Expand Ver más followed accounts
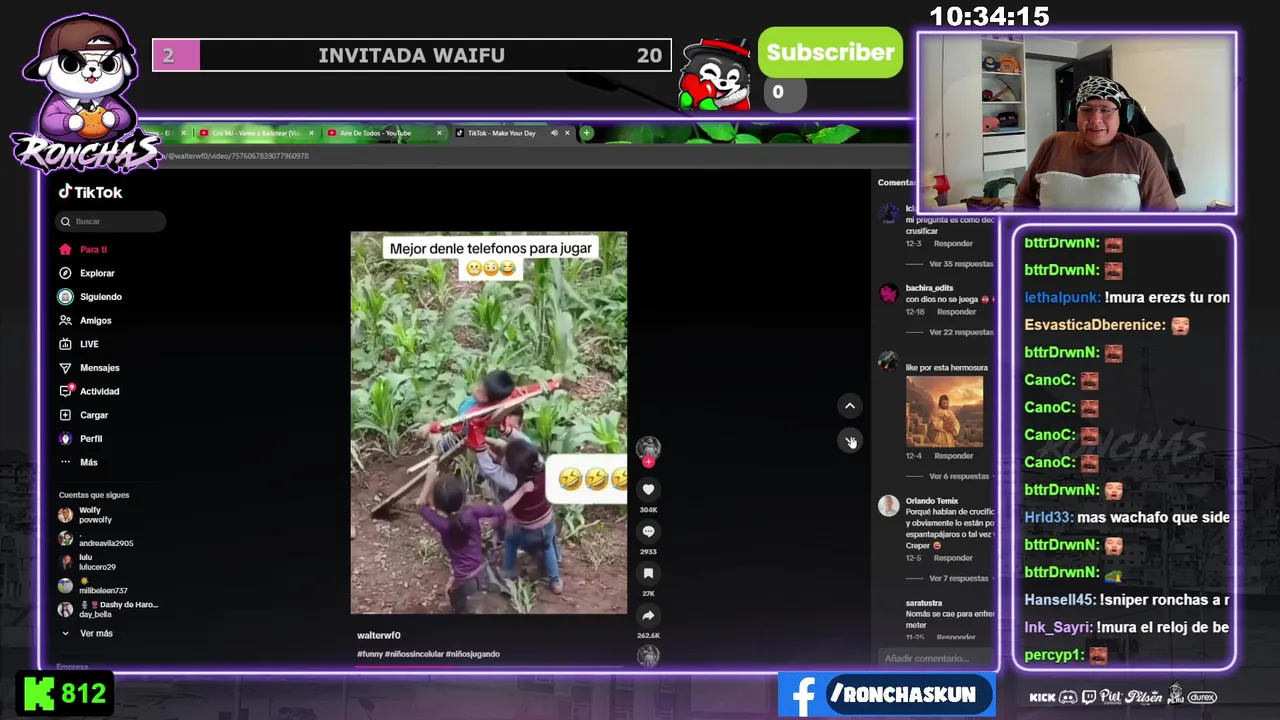 click(x=88, y=633)
